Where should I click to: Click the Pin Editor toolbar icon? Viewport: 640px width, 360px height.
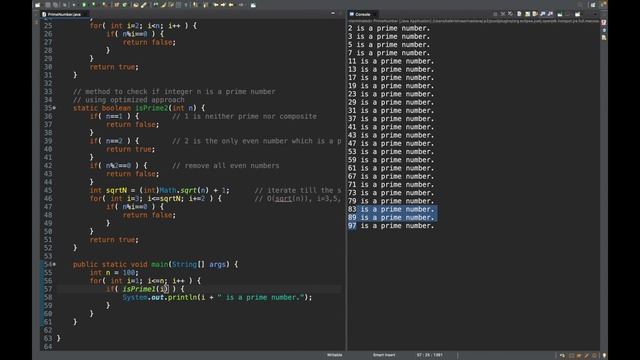[253, 5]
